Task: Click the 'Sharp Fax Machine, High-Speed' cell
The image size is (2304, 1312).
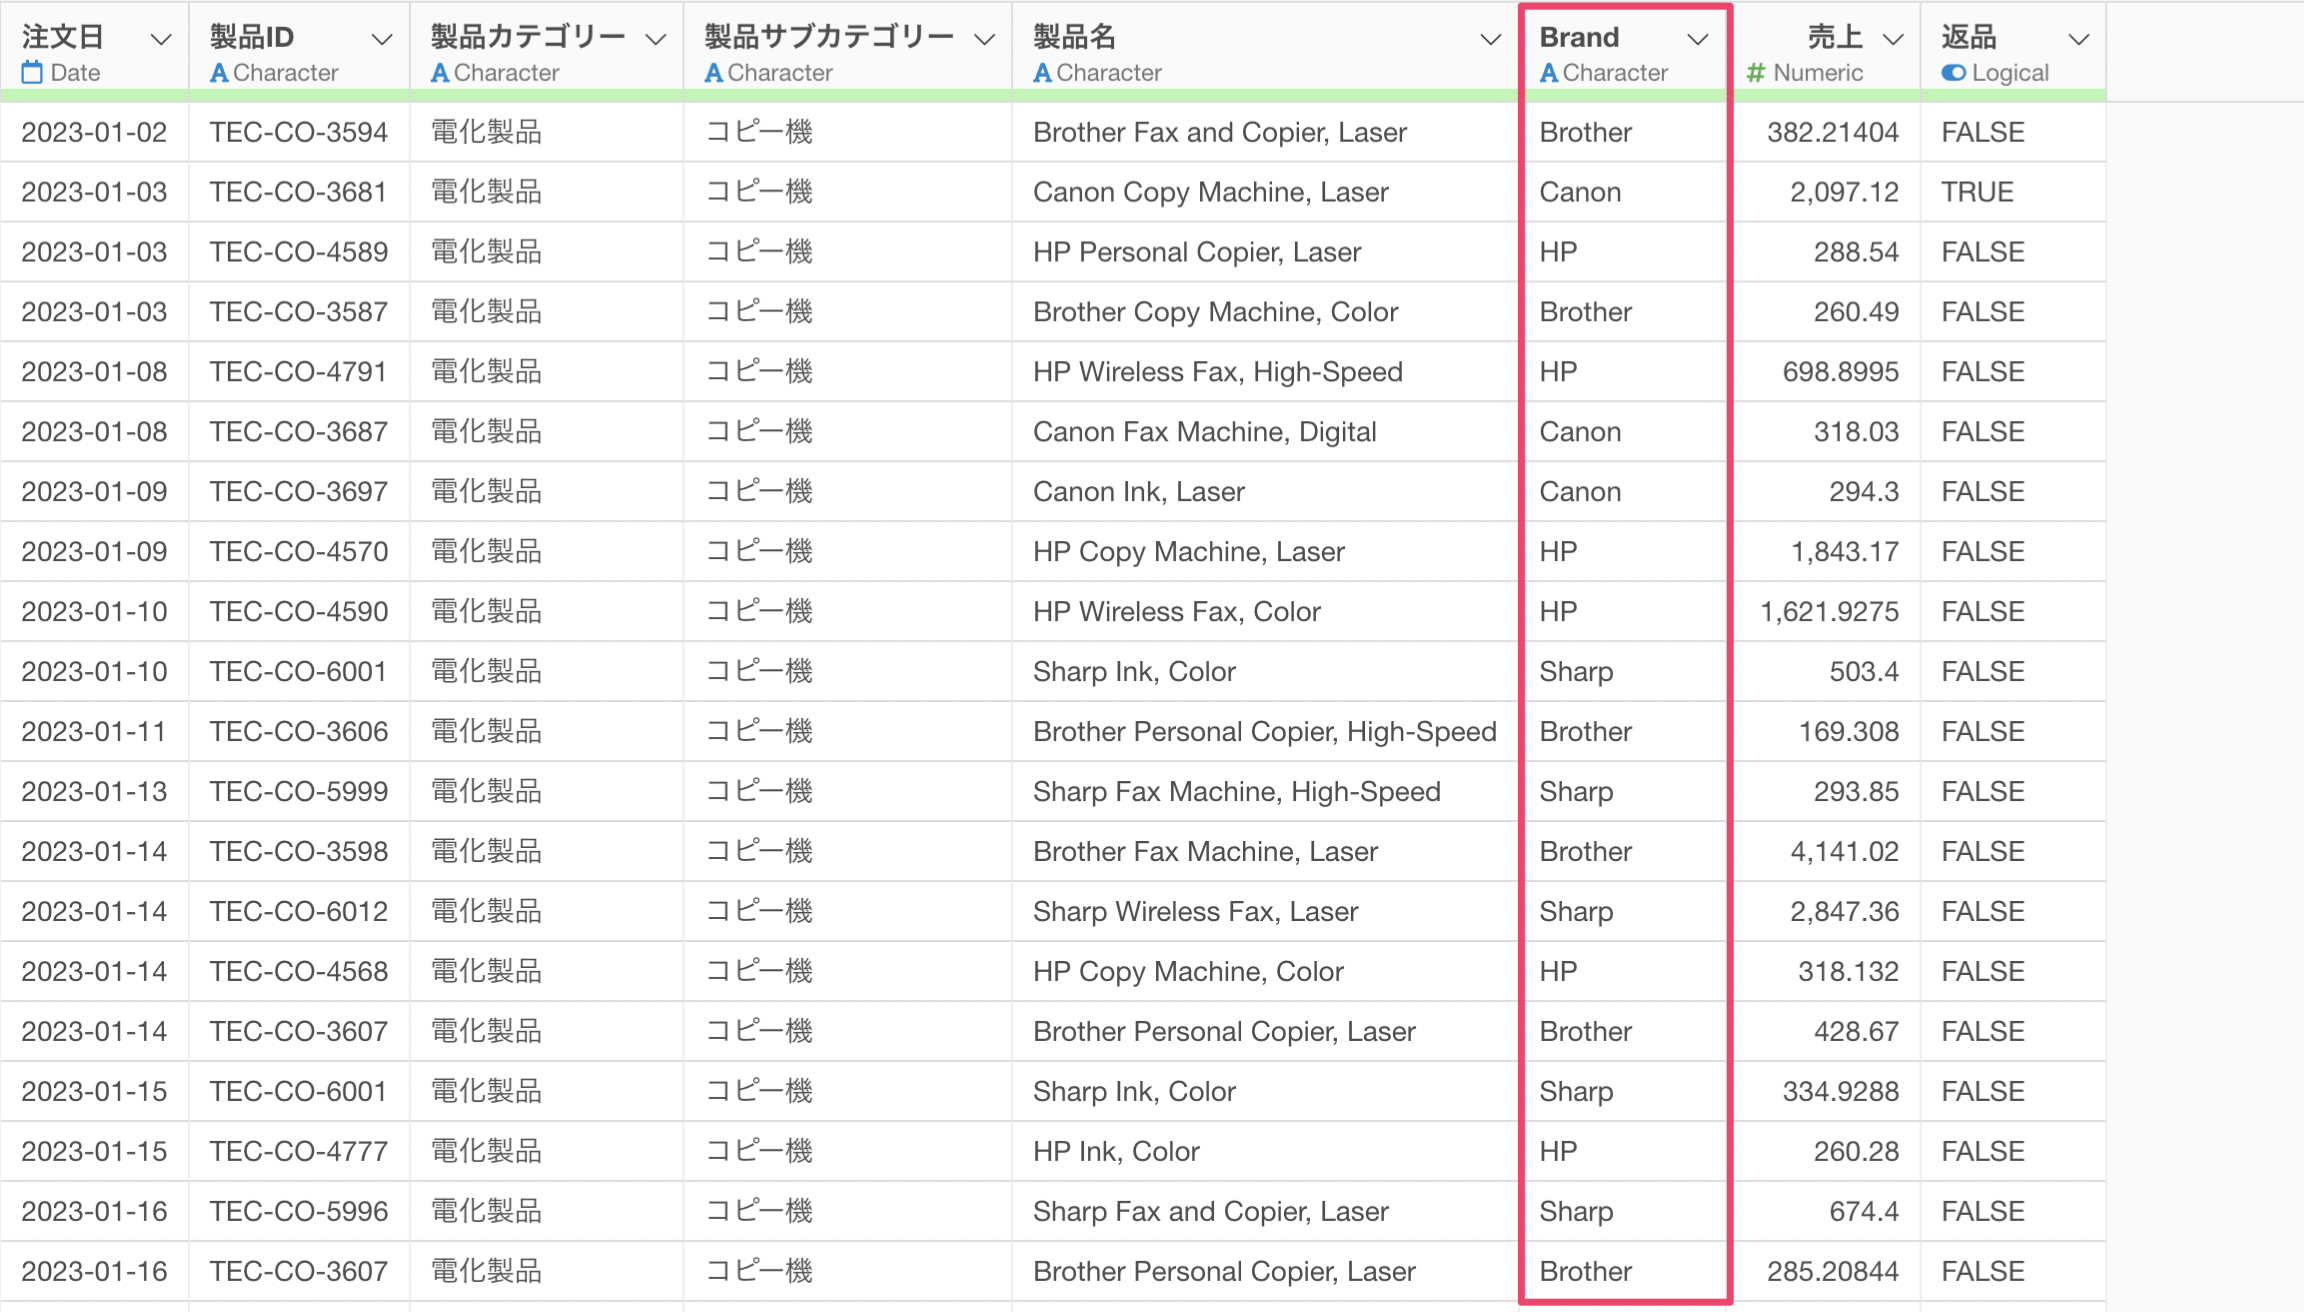Action: (x=1265, y=792)
